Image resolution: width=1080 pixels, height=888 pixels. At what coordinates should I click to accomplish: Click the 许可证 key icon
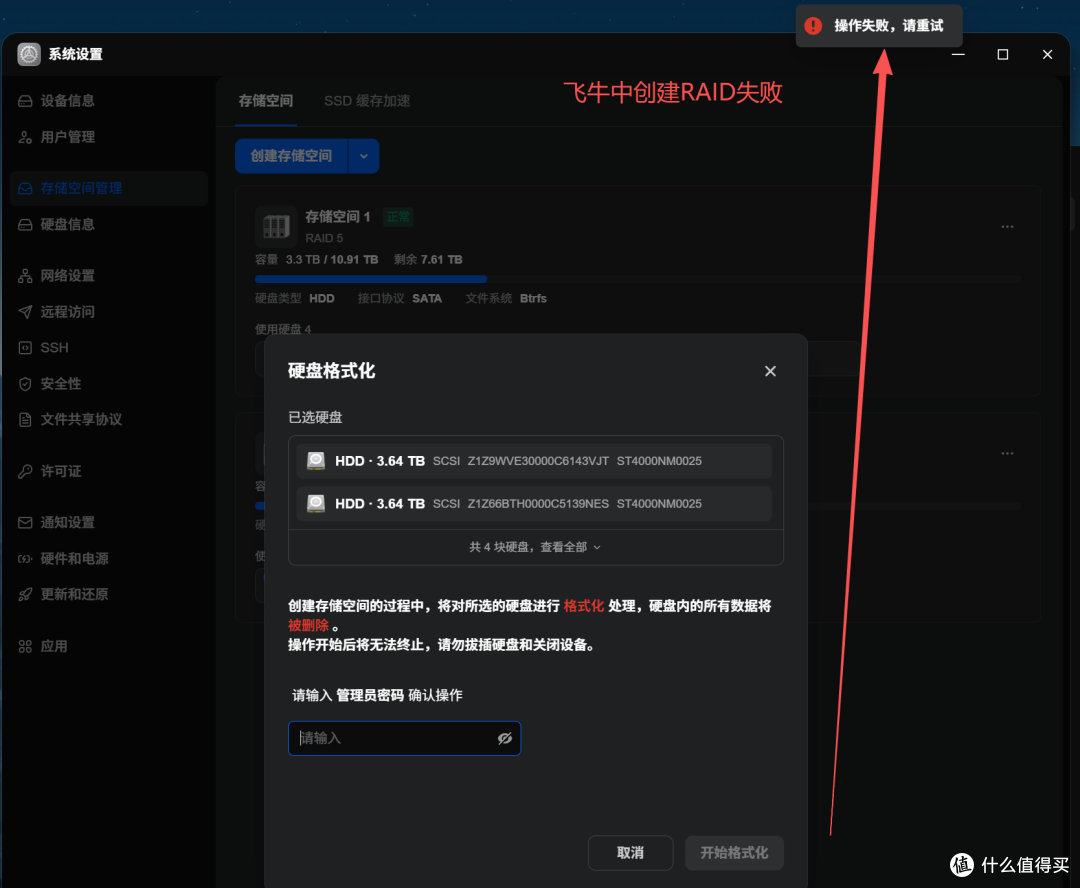(25, 471)
